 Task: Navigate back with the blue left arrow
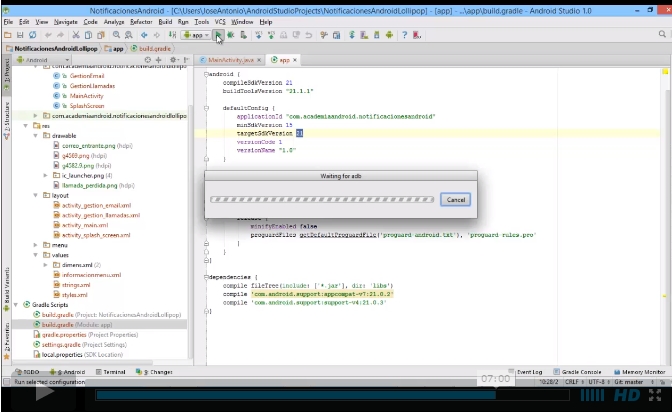point(144,35)
